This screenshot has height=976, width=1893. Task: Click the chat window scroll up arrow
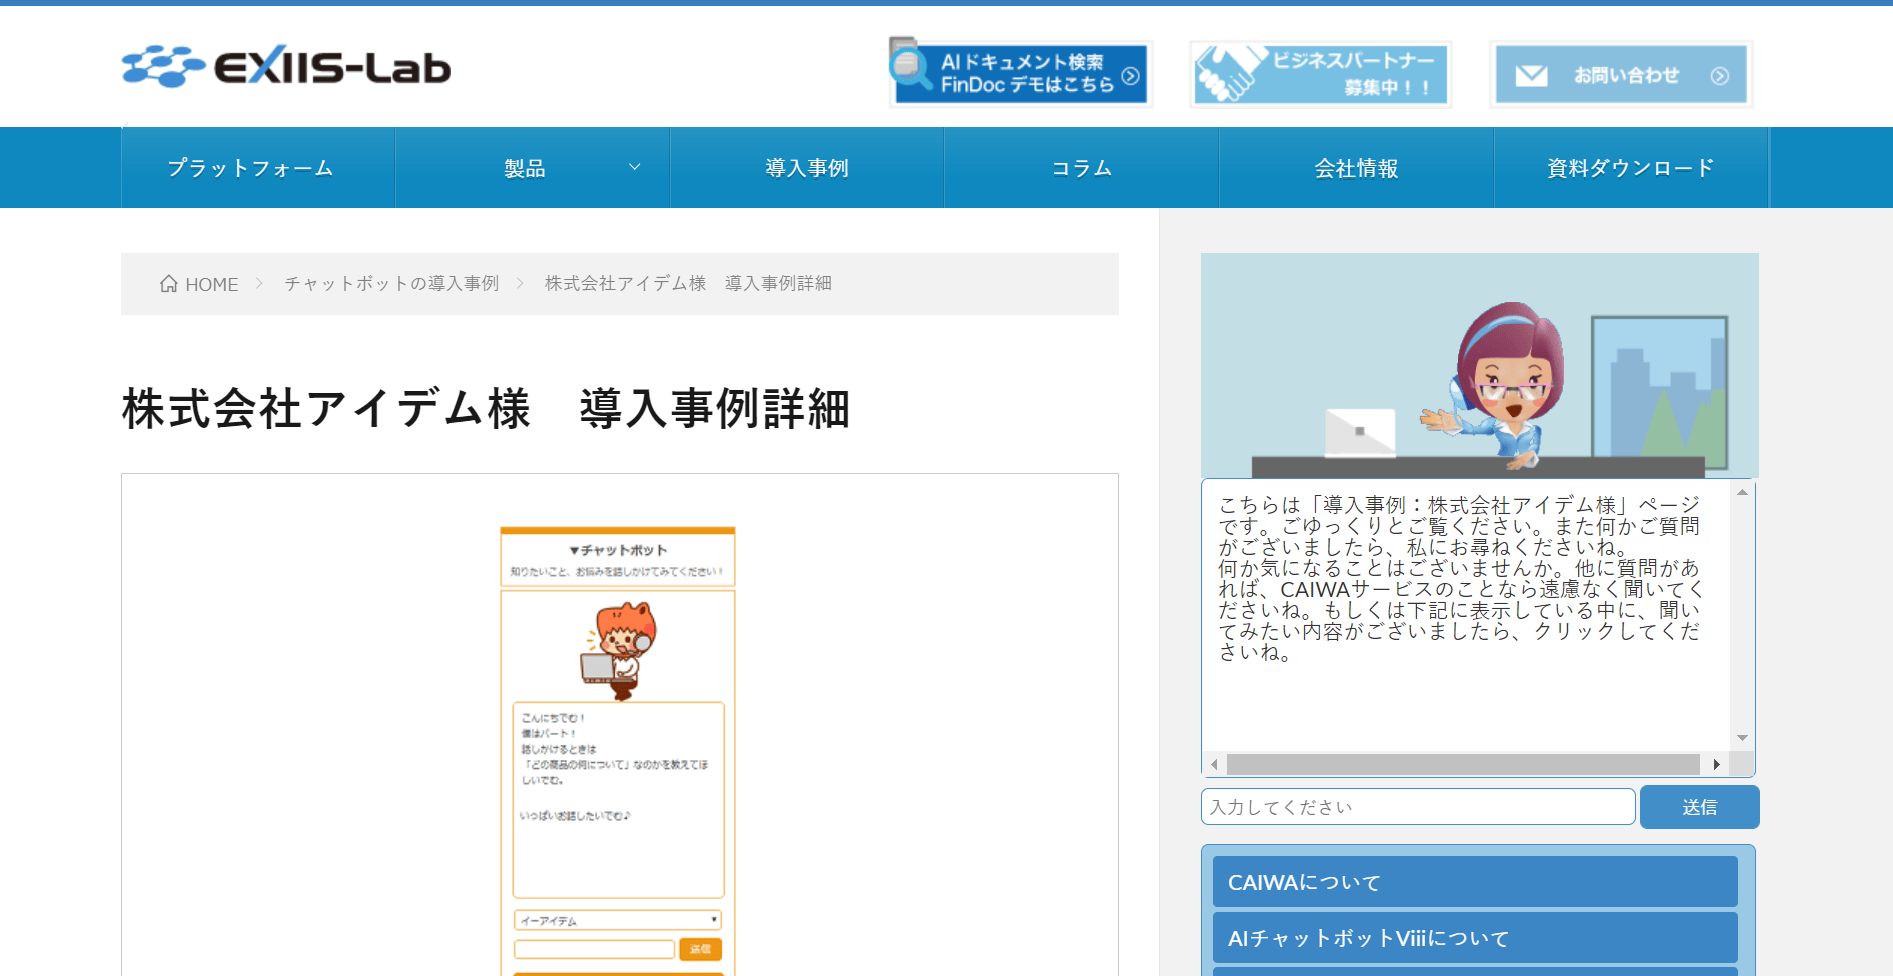[x=1742, y=493]
